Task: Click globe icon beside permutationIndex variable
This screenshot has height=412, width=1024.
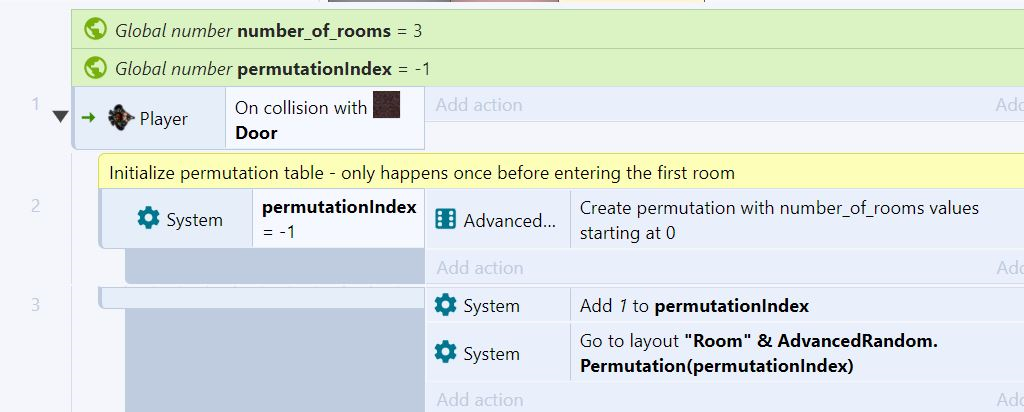Action: click(95, 68)
